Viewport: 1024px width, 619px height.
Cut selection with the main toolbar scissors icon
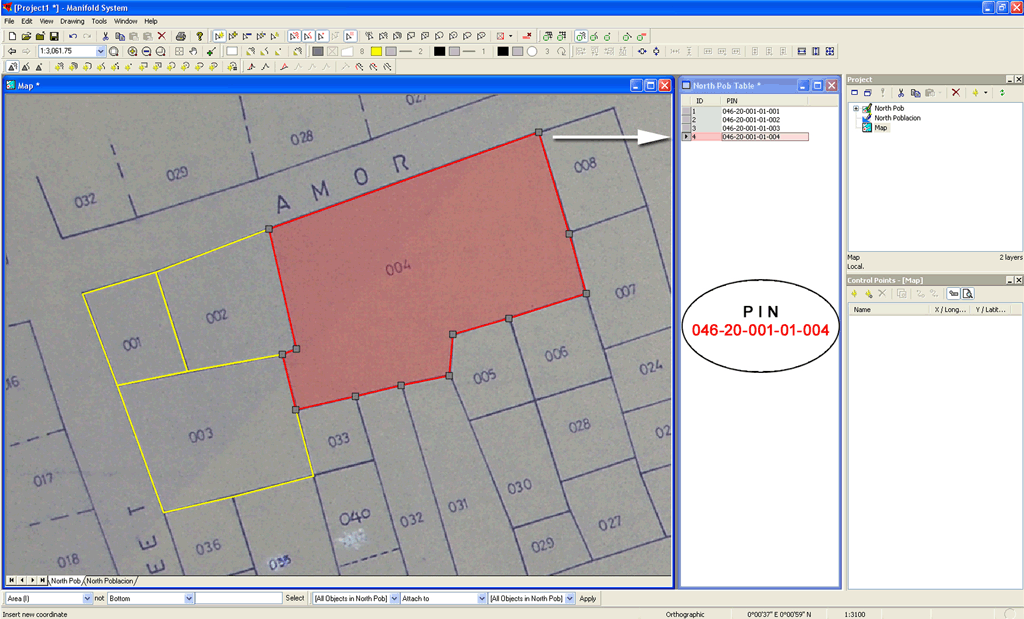[x=105, y=37]
